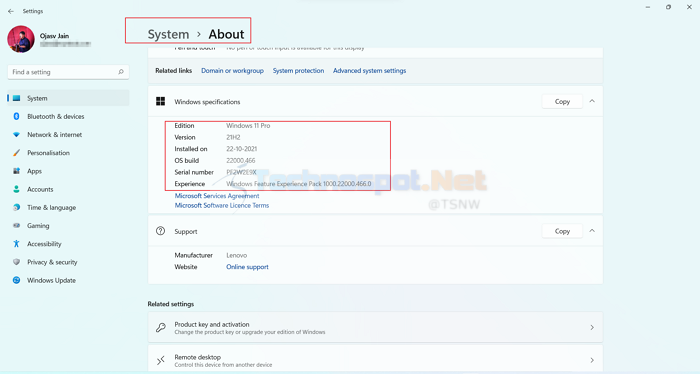Click the back arrow in Settings
Screen dimensions: 700x374
click(11, 11)
